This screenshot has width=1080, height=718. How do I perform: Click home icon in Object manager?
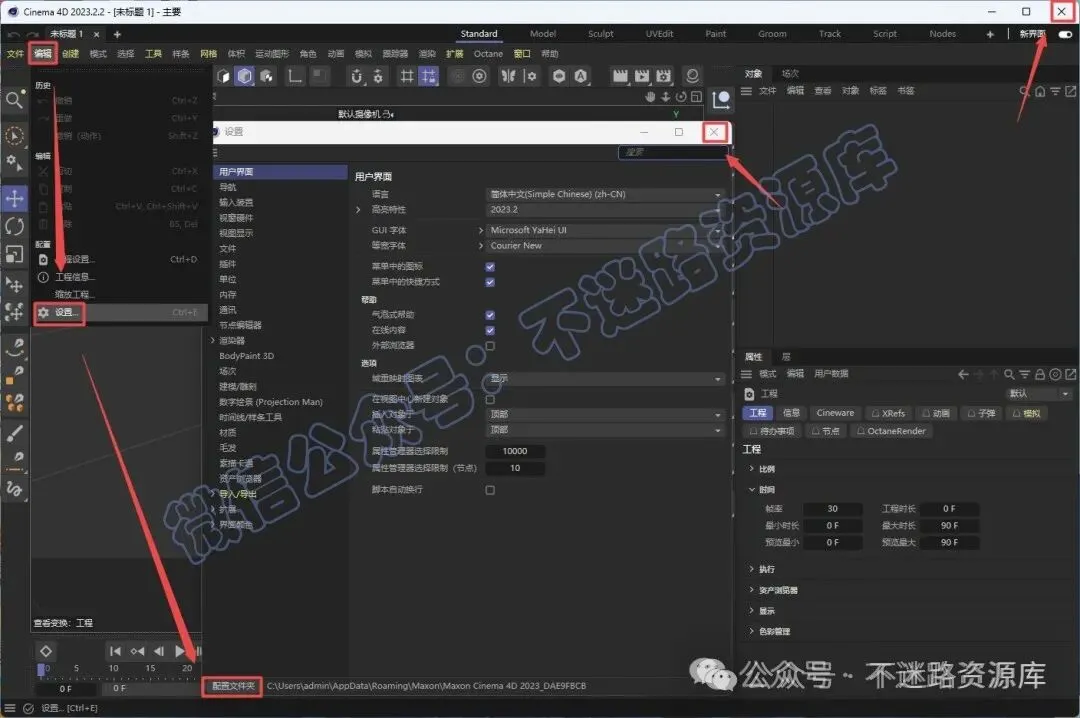(1040, 91)
